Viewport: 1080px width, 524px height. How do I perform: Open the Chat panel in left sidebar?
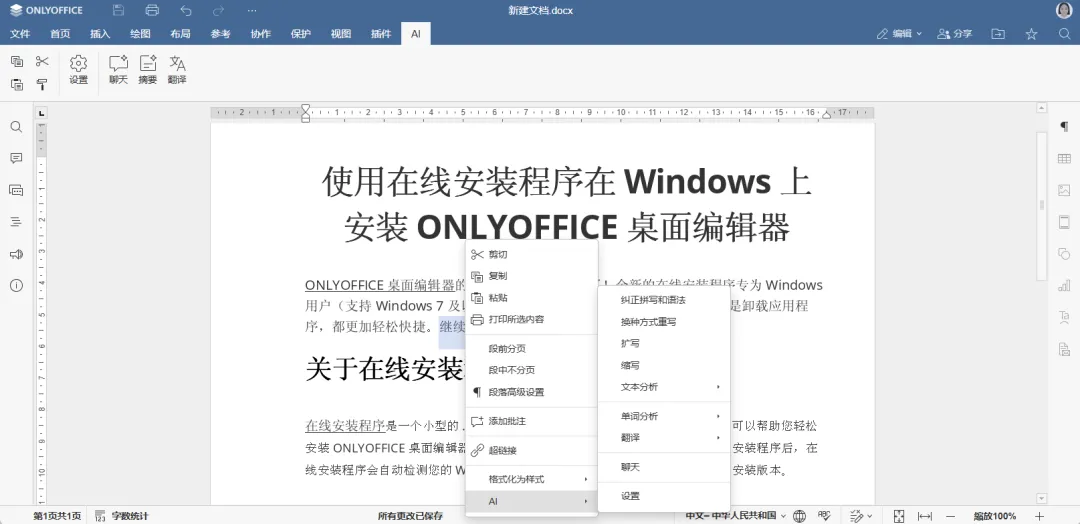click(x=17, y=190)
